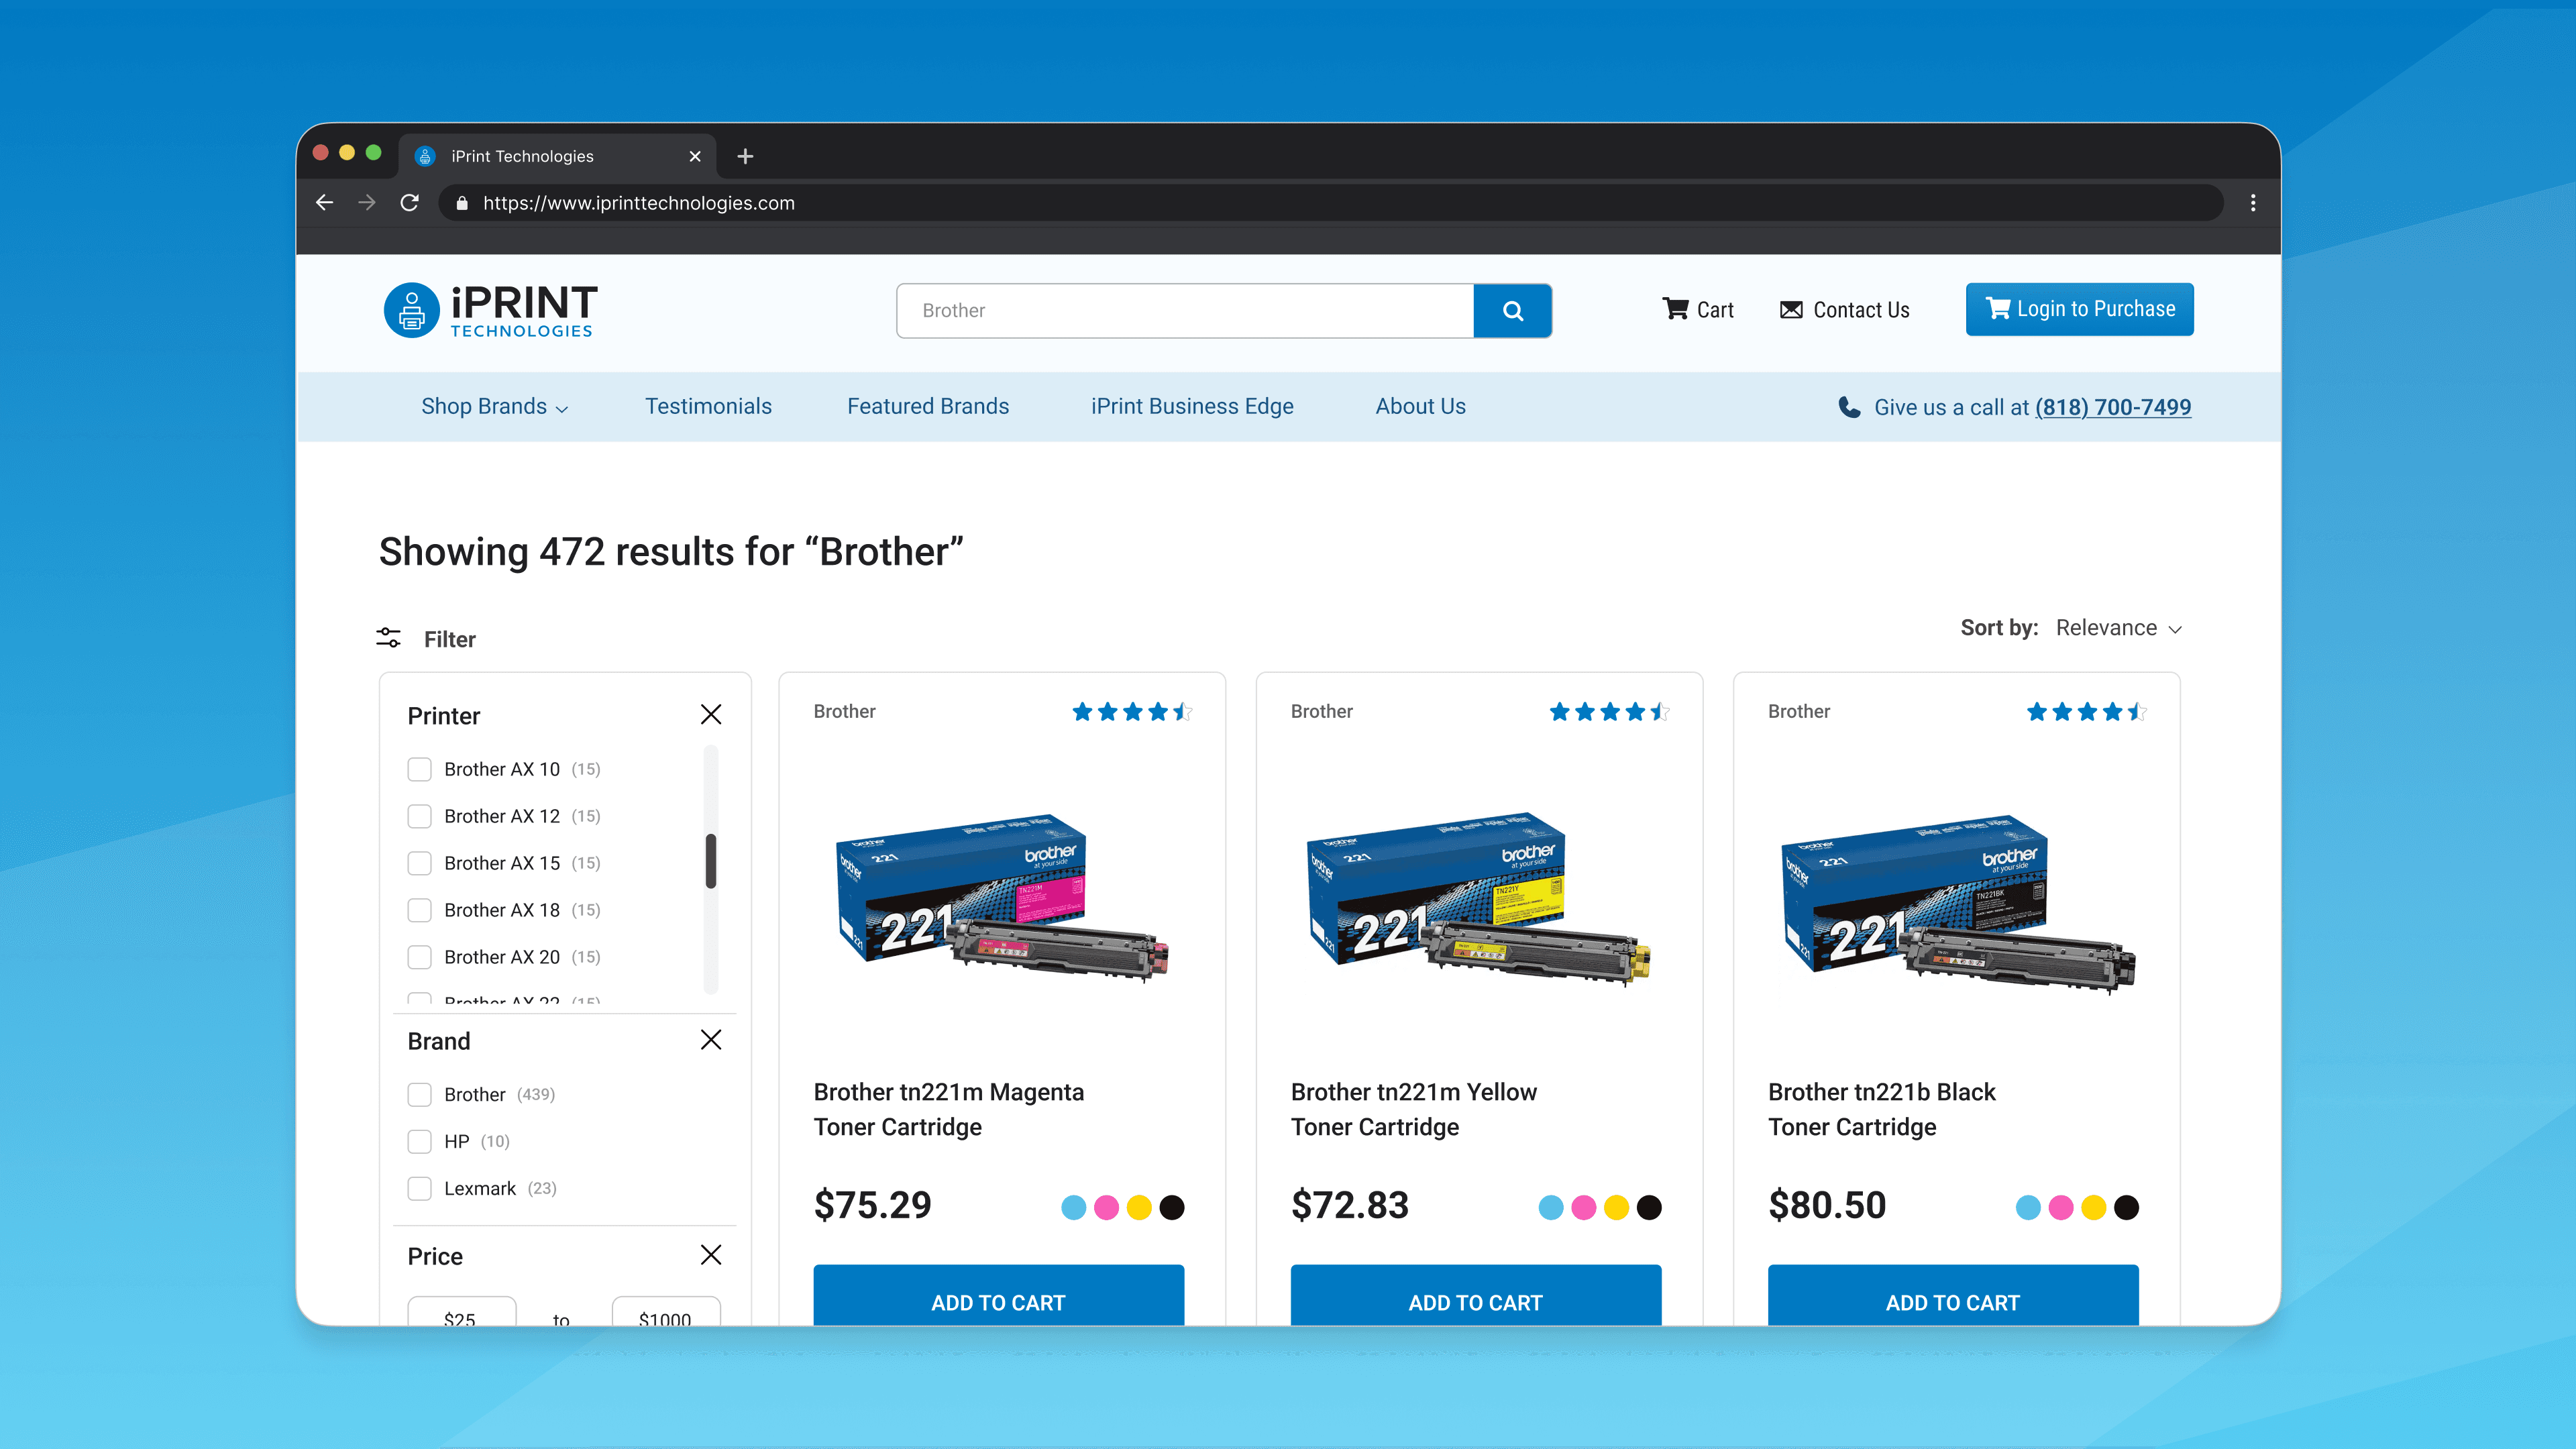Open a new browser tab with plus
2576x1449 pixels.
[x=745, y=156]
